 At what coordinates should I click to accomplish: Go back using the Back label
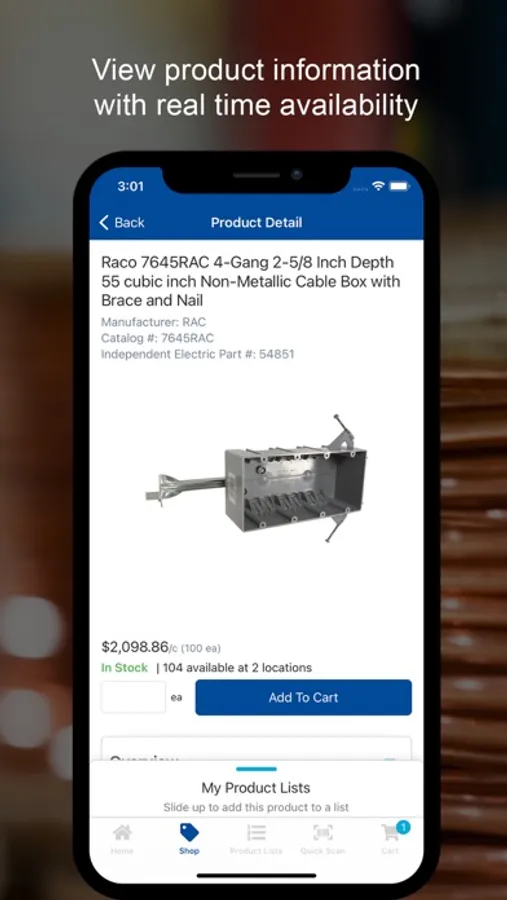tap(129, 223)
